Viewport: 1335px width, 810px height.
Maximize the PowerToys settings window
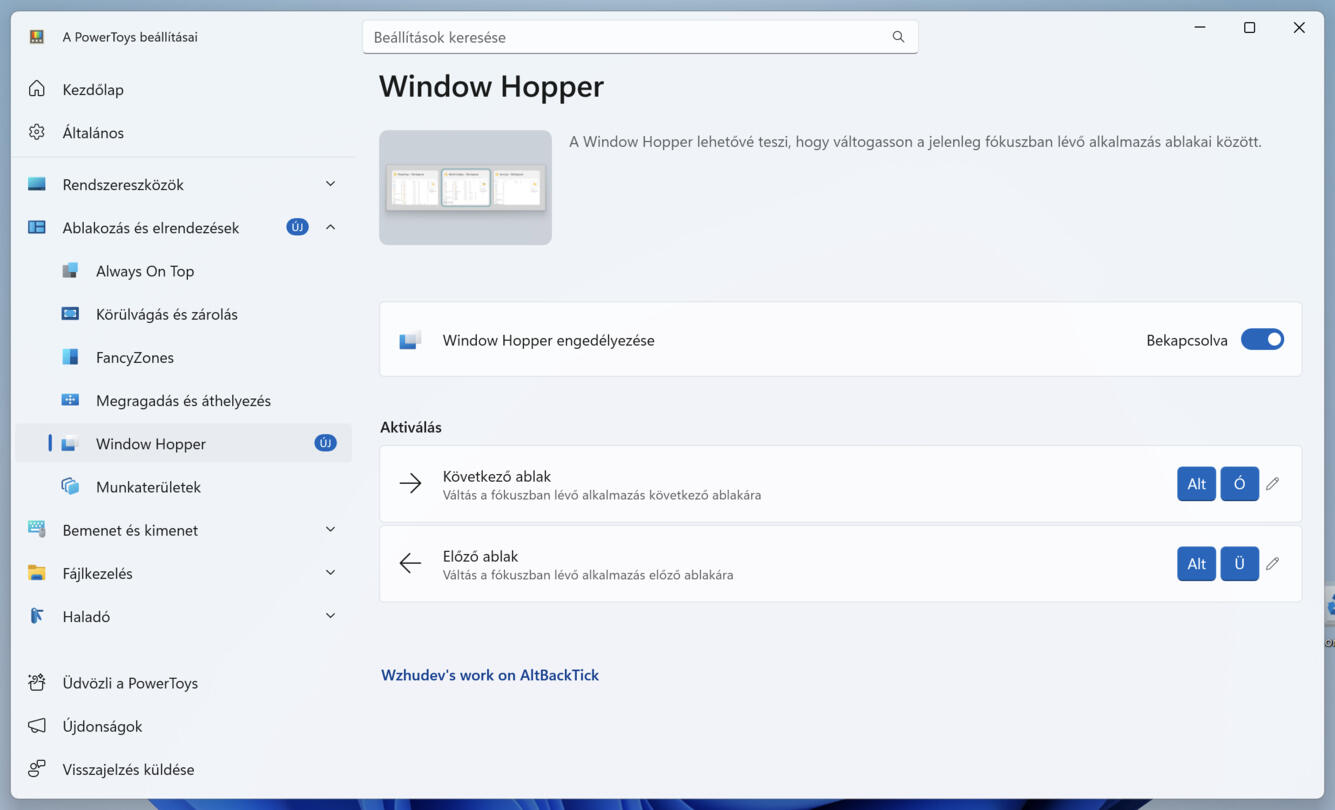(x=1249, y=28)
